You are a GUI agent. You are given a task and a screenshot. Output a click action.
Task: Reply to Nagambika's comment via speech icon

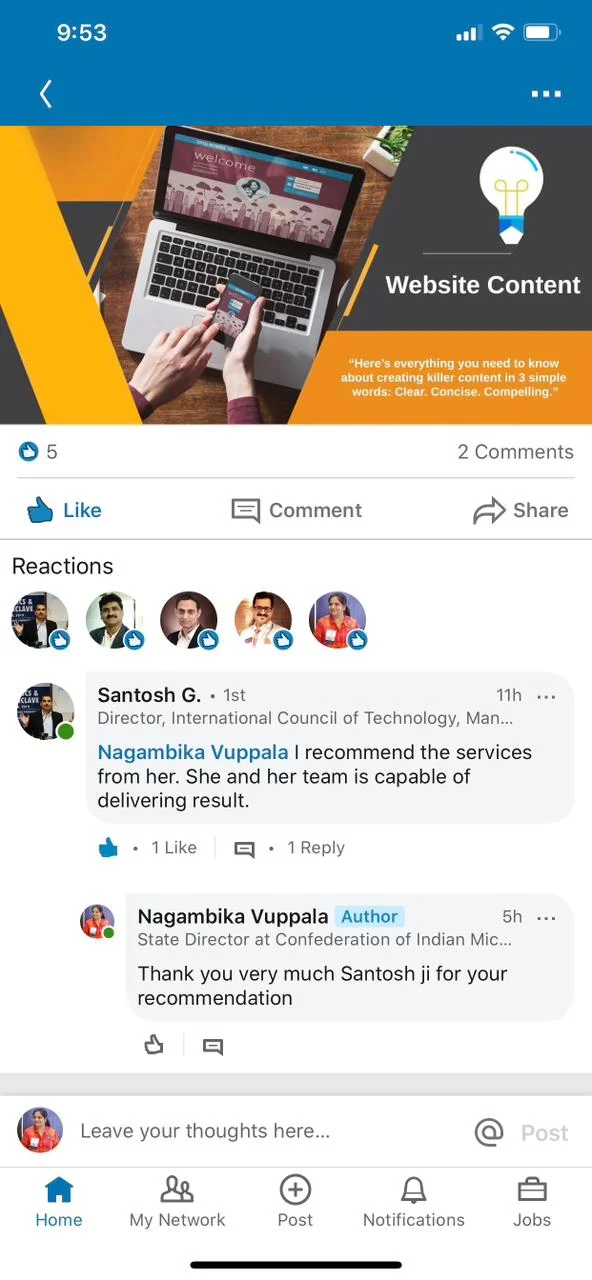[x=213, y=1047]
